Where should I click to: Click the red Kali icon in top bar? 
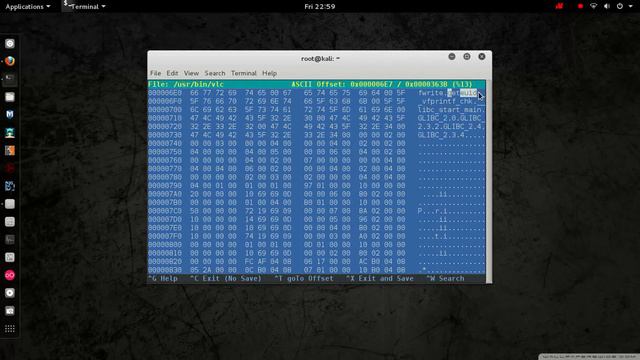click(x=559, y=6)
